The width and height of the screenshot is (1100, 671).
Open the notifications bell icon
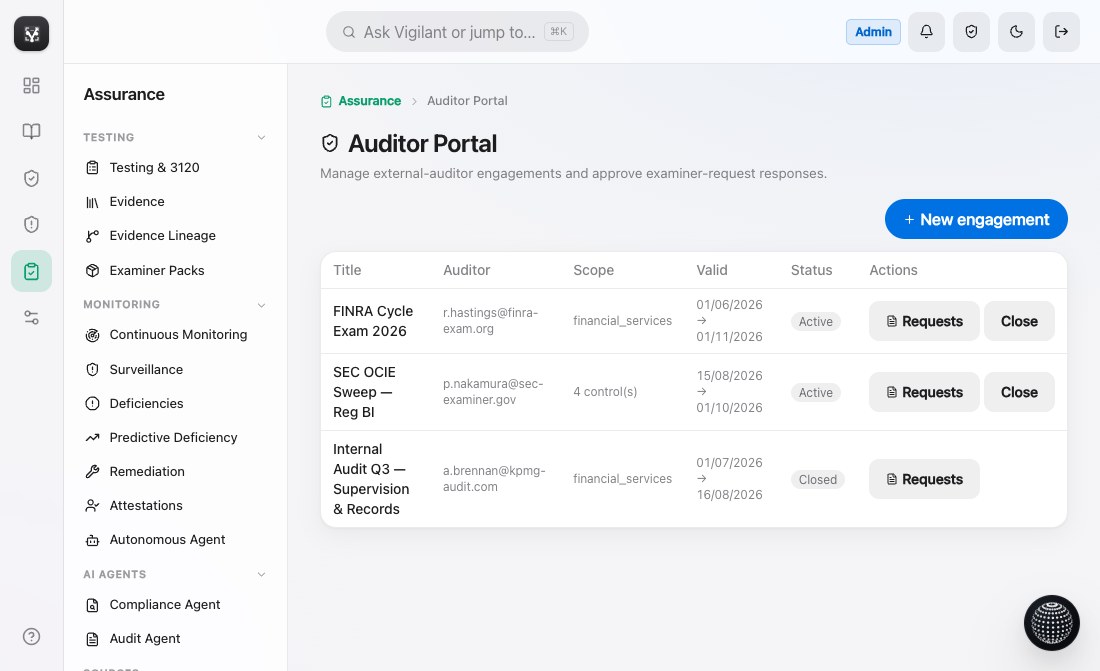pyautogui.click(x=926, y=32)
